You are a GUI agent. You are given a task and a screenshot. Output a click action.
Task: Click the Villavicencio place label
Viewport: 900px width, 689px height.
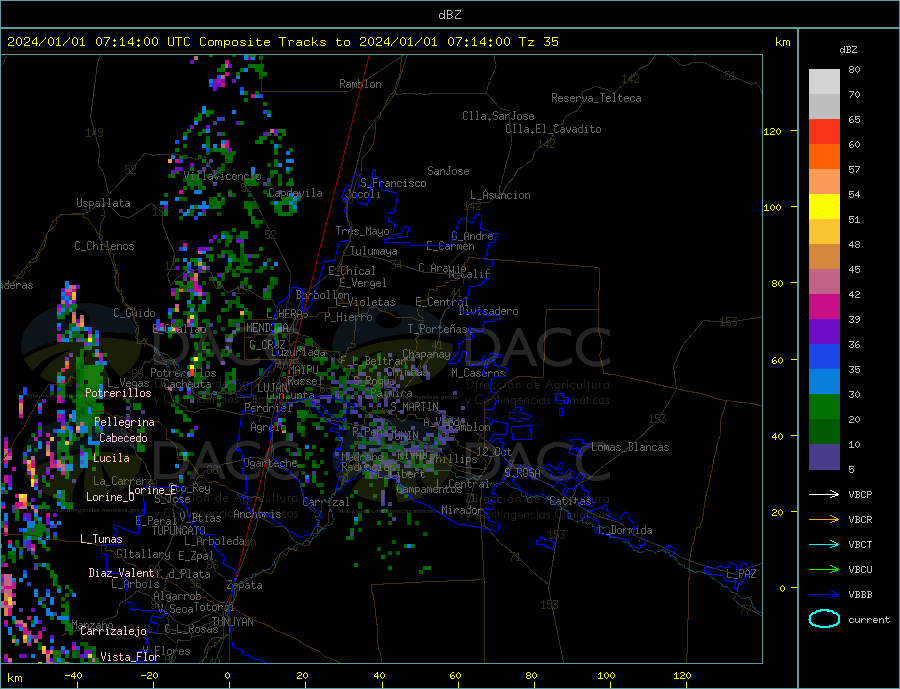(x=223, y=176)
